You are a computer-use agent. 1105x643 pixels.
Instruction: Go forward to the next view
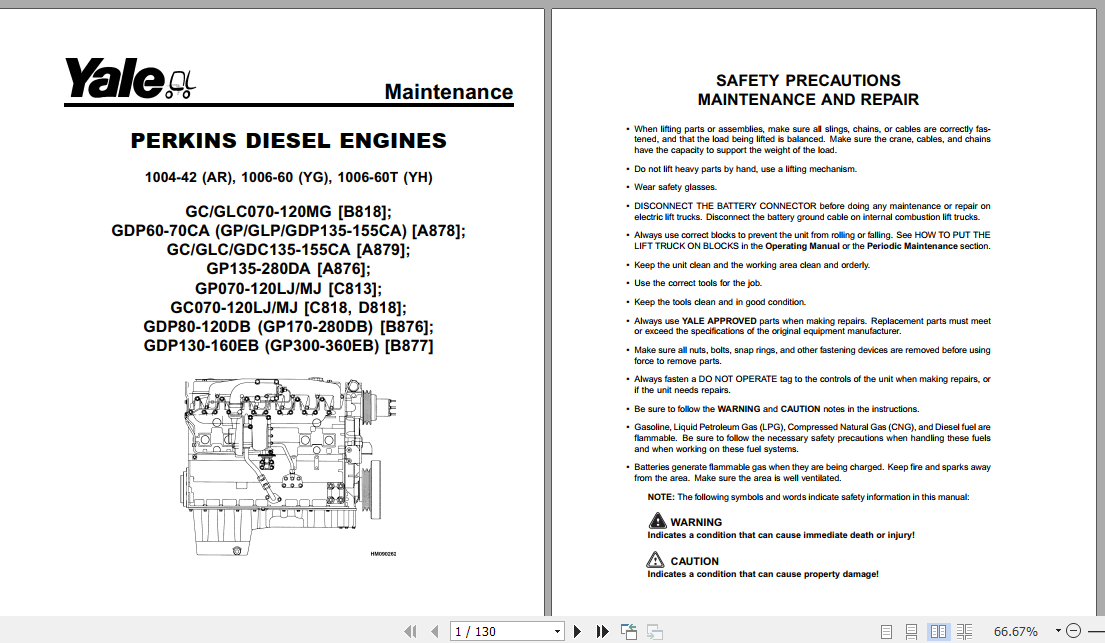pyautogui.click(x=655, y=631)
